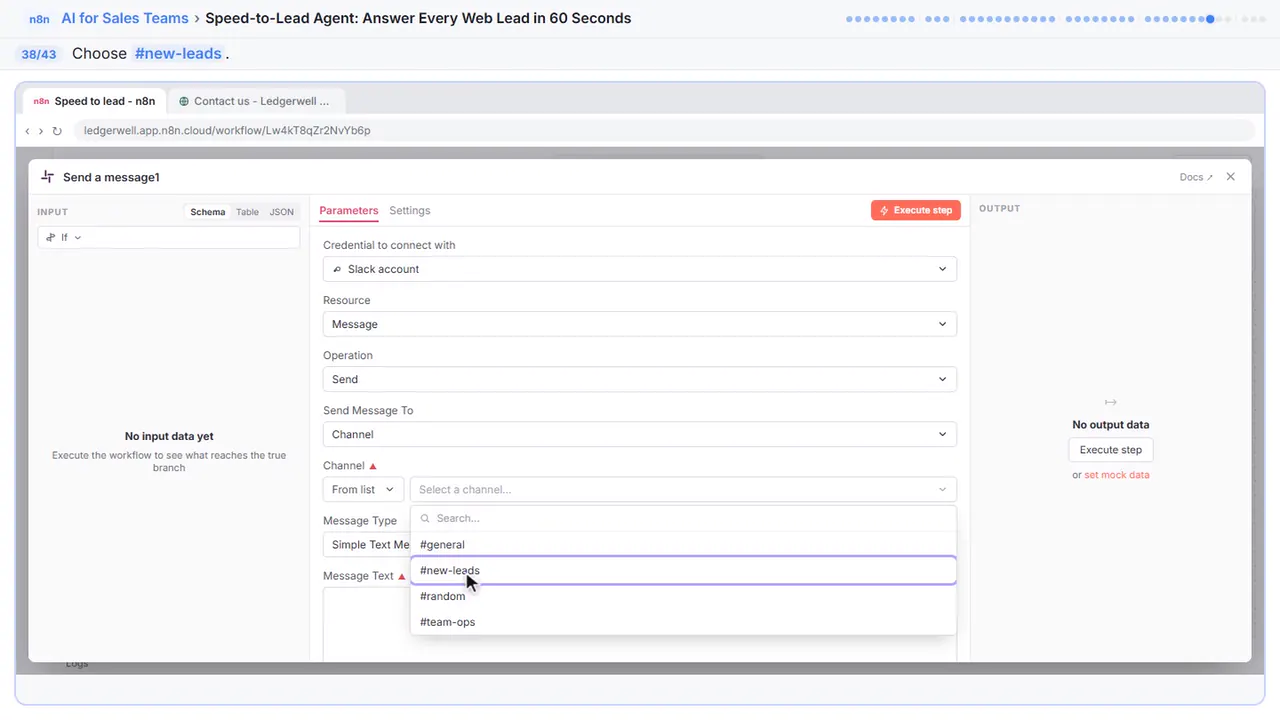Click the 38/43 step counter badge
Viewport: 1280px width, 720px height.
coord(39,54)
